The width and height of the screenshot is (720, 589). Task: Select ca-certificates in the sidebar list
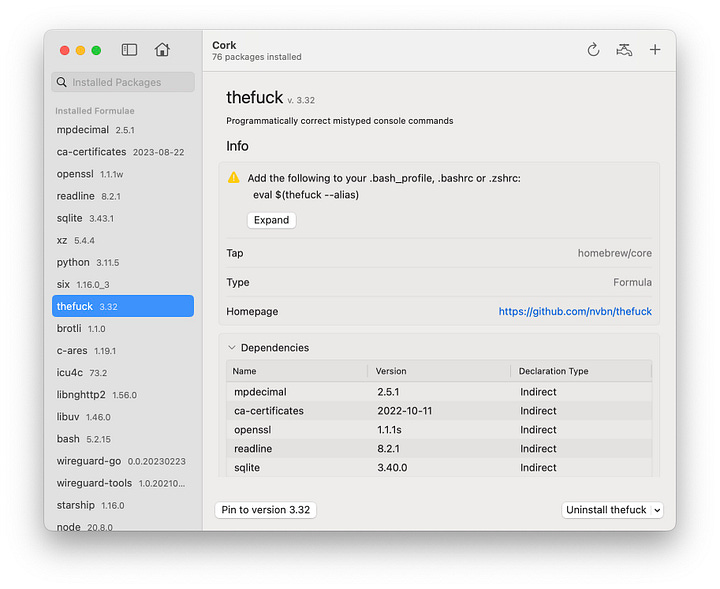coord(123,152)
